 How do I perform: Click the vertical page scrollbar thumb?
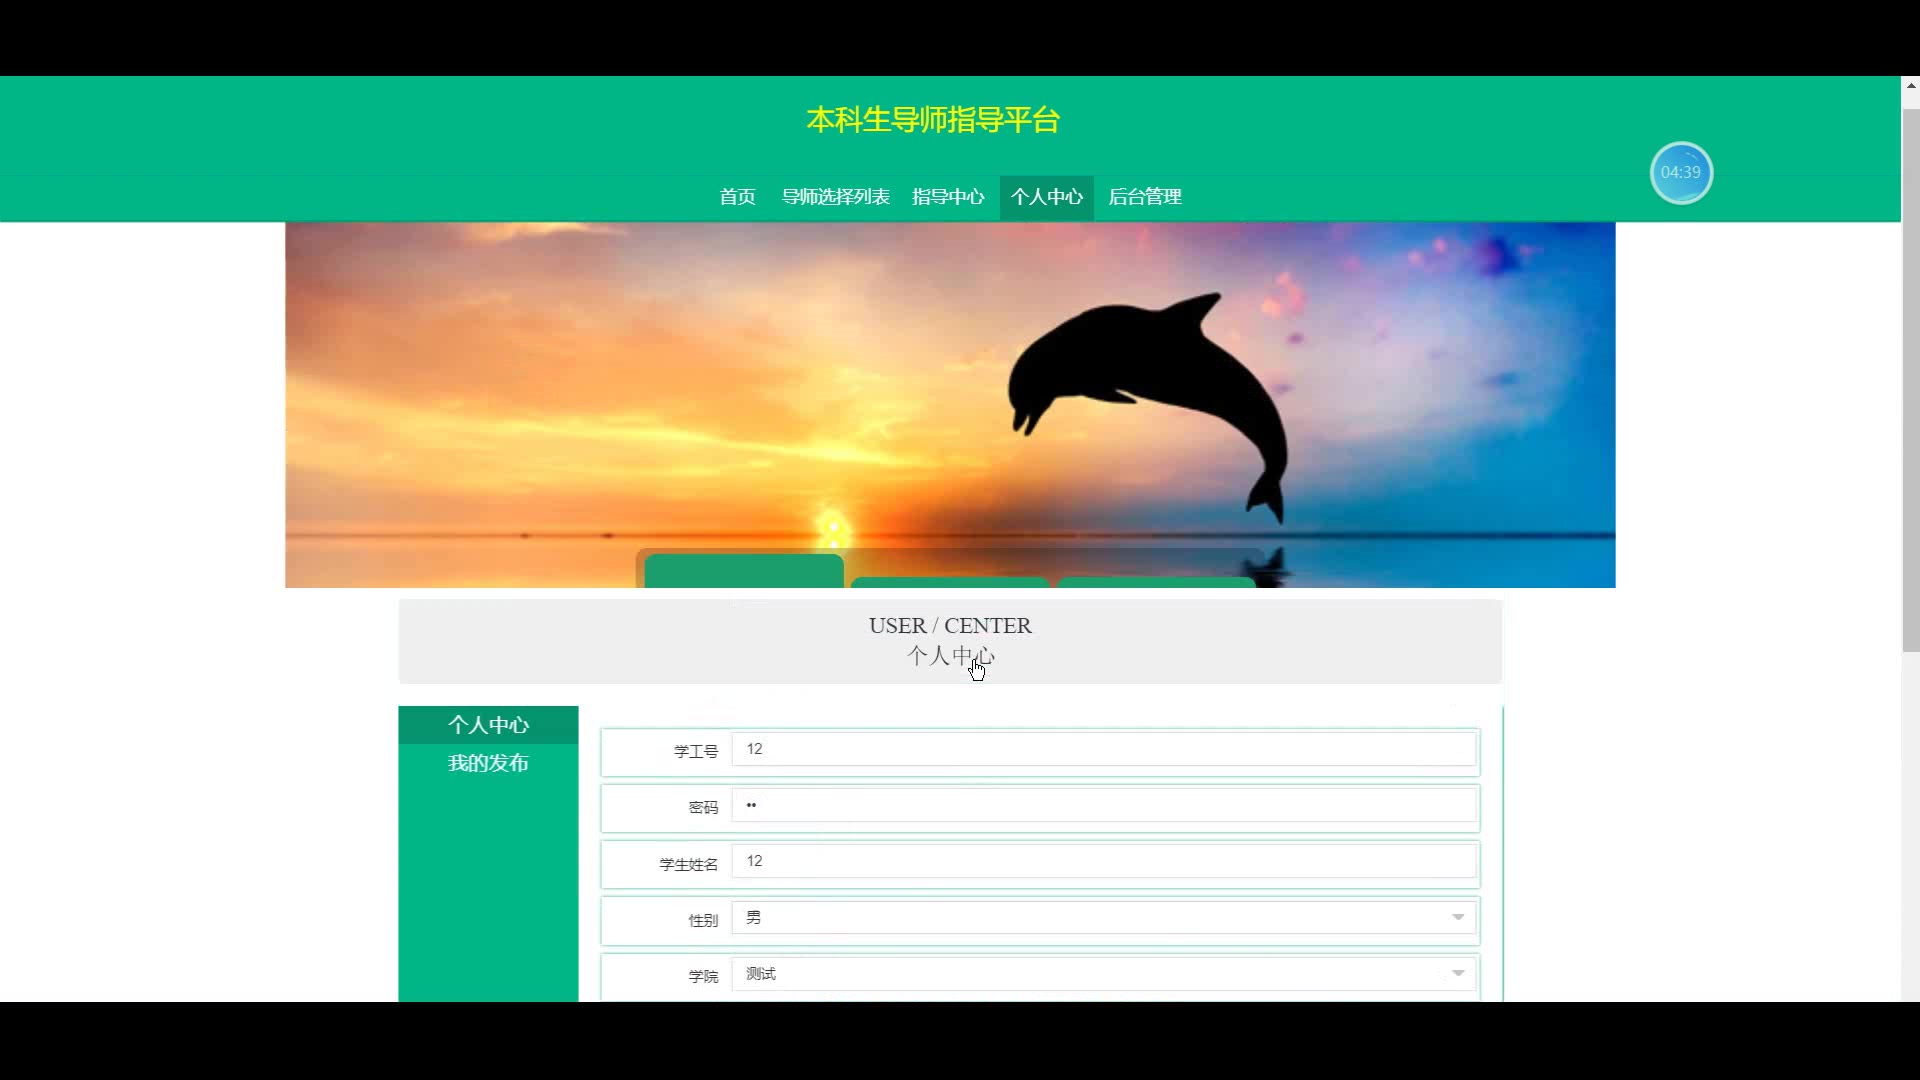click(x=1910, y=380)
